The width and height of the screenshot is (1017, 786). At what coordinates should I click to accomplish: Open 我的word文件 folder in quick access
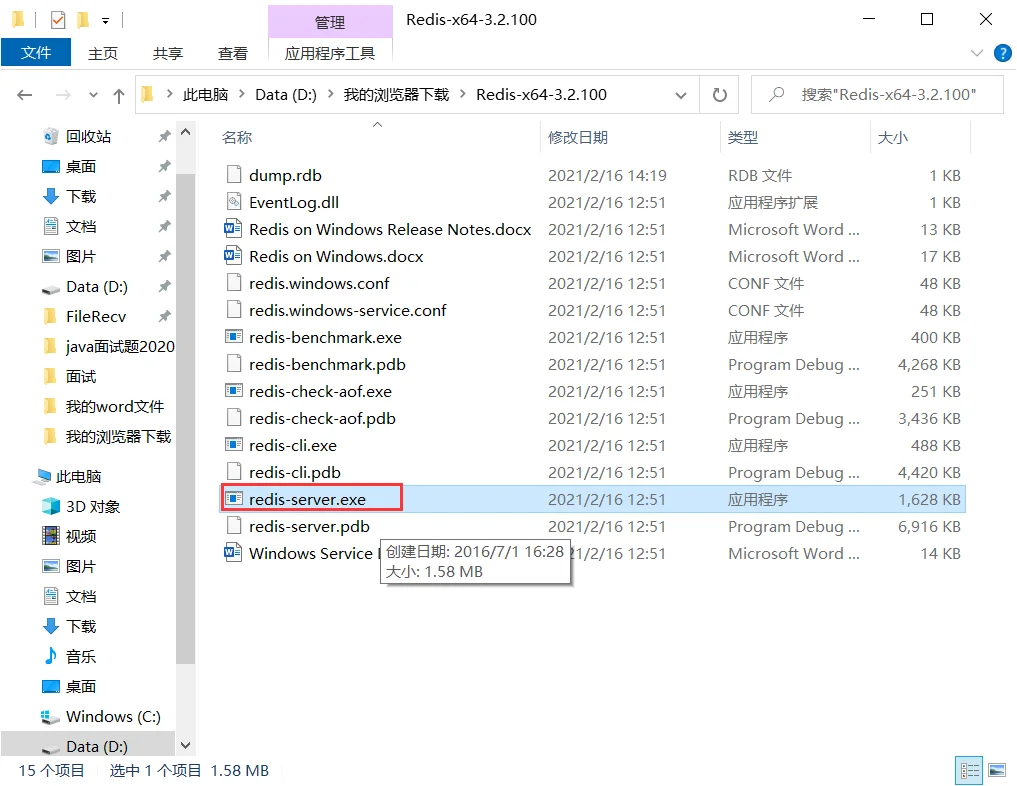(115, 407)
